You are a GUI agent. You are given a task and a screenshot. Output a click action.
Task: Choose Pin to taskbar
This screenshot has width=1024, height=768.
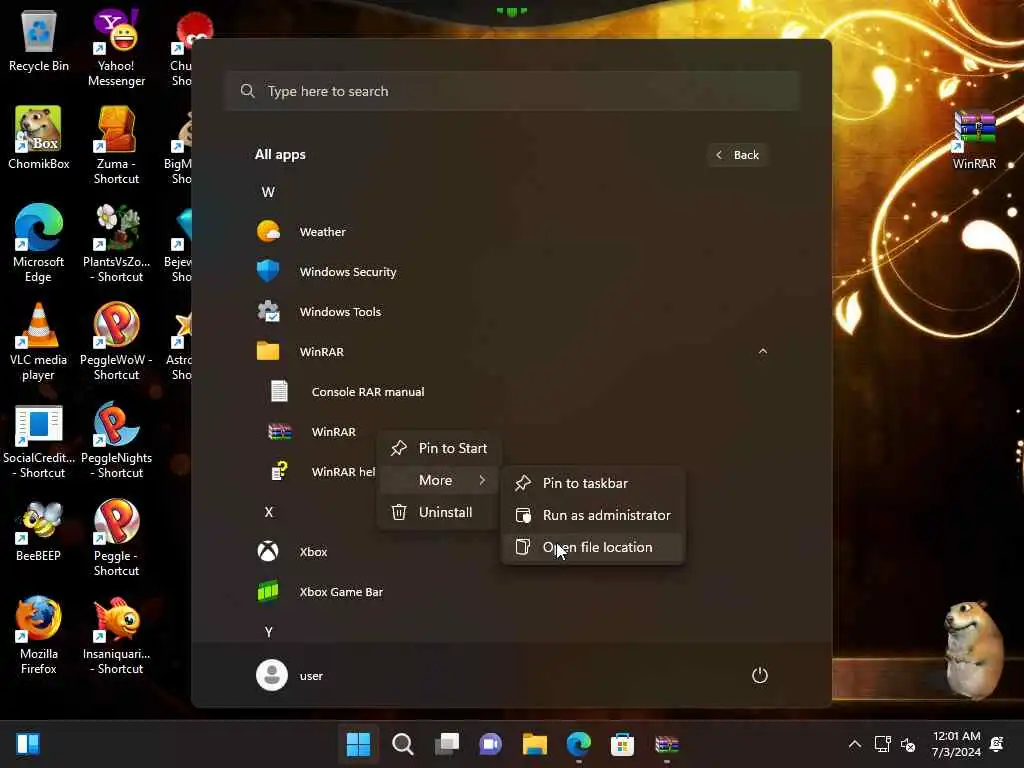click(593, 483)
